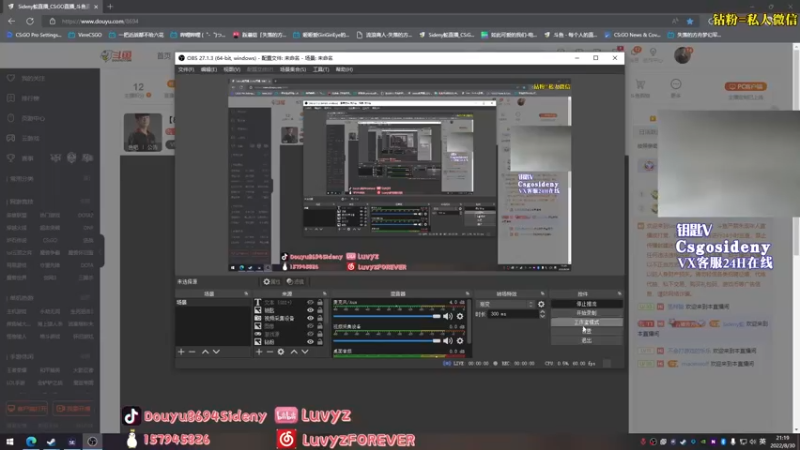800x450 pixels.
Task: Open Microsoft Edge from the taskbar
Action: tap(31, 441)
